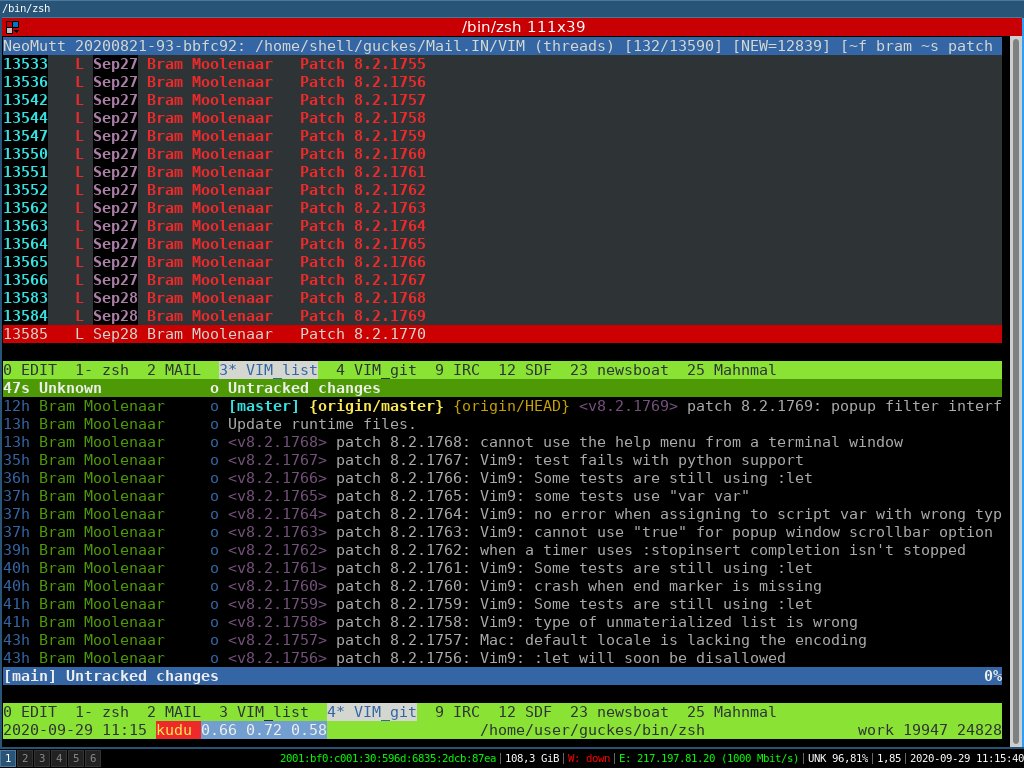The image size is (1024, 768).
Task: Select the 'Update runtime files.' commit
Action: pyautogui.click(x=502, y=424)
